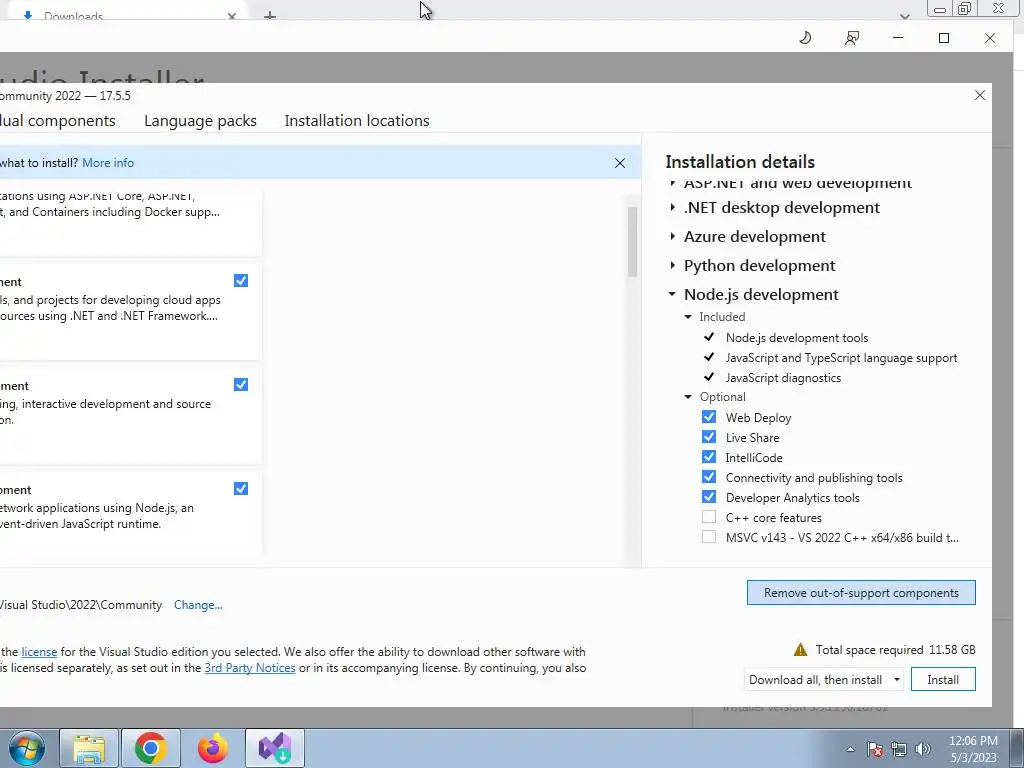Select 'JavaScript diagnostics' included item
1024x768 pixels.
click(x=783, y=377)
